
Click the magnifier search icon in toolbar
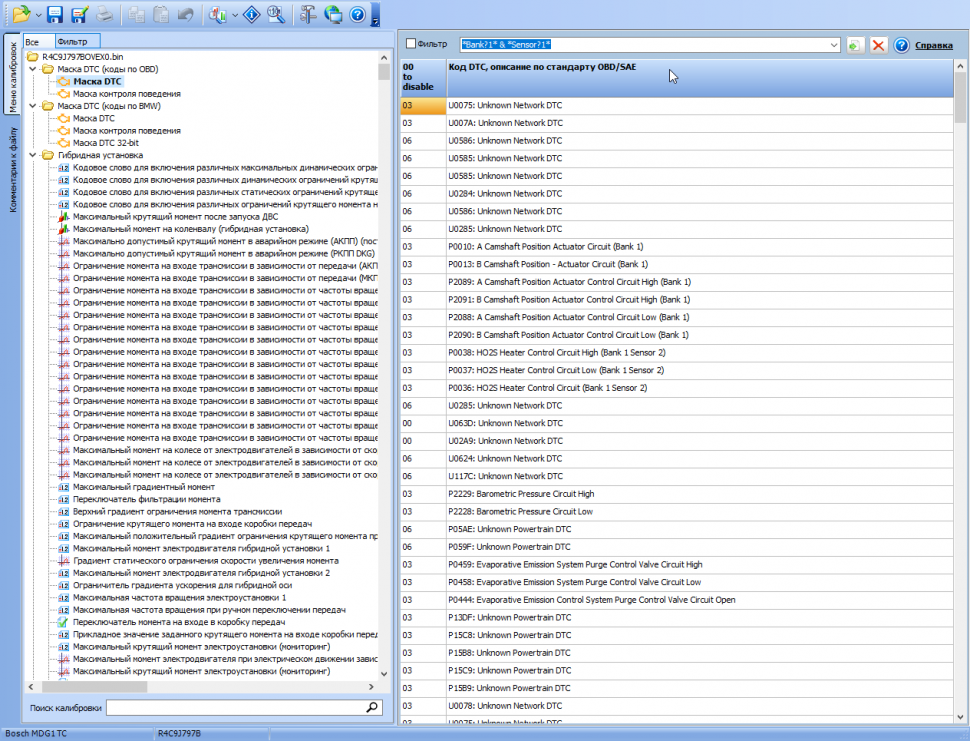coord(277,14)
